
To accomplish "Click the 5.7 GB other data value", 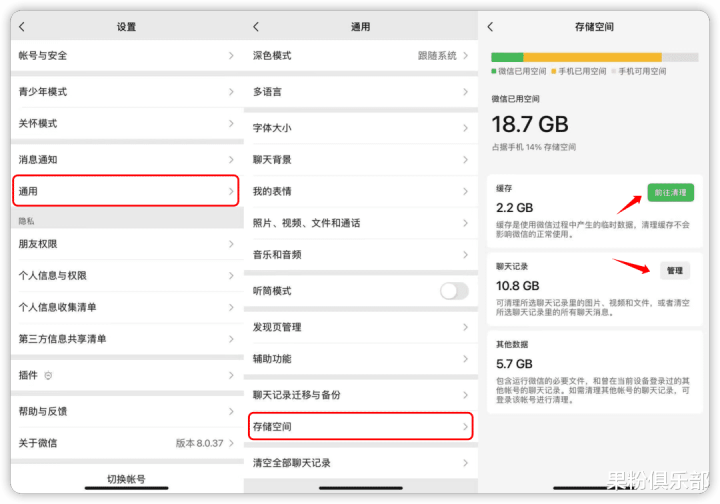I will click(x=514, y=364).
